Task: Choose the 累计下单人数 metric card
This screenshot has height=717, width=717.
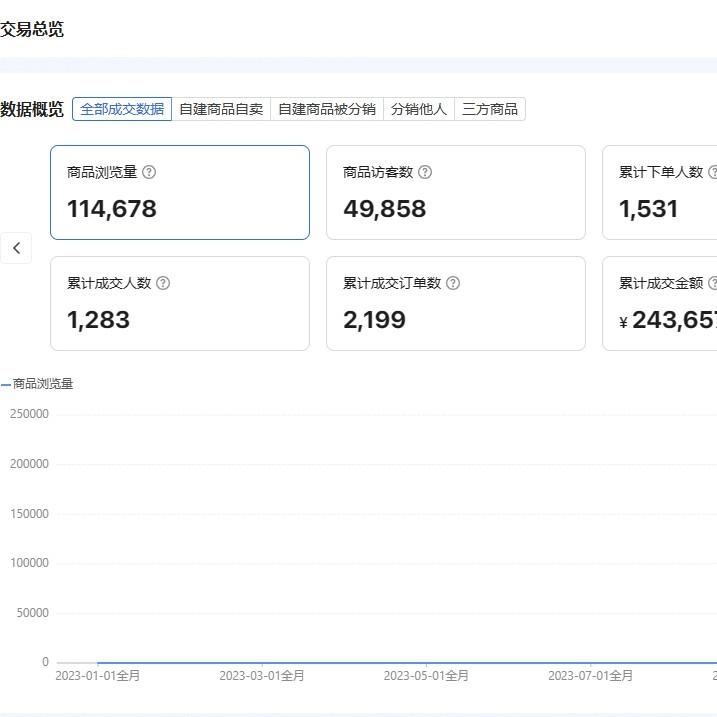Action: click(x=660, y=192)
